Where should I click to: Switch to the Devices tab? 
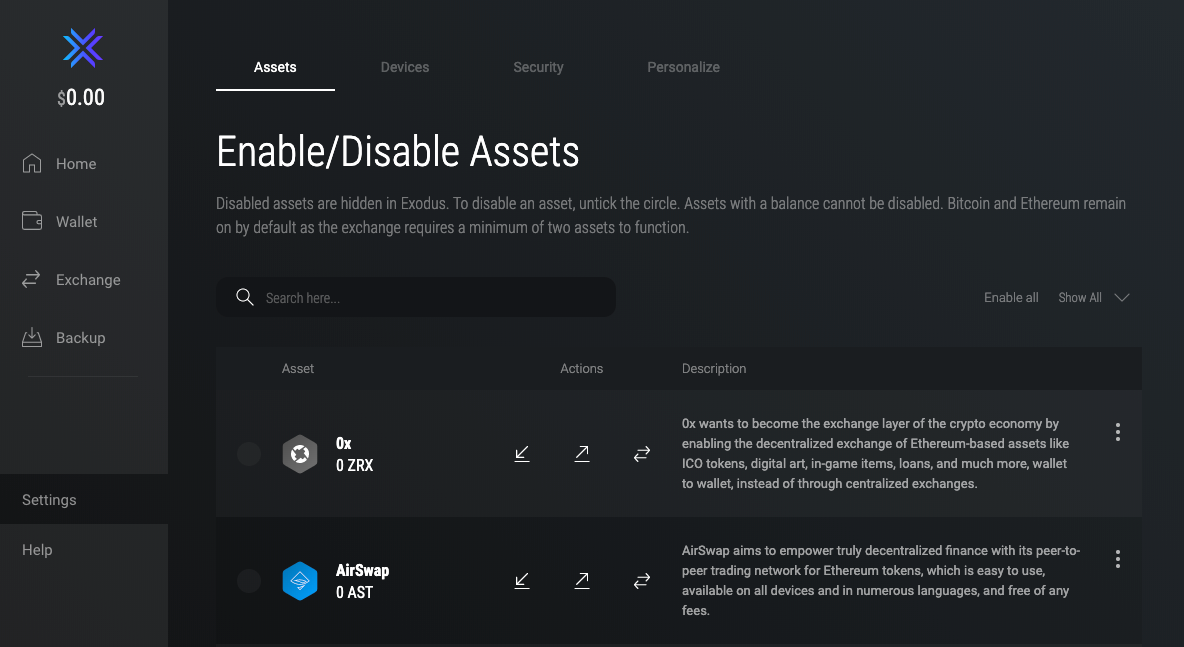[x=405, y=67]
